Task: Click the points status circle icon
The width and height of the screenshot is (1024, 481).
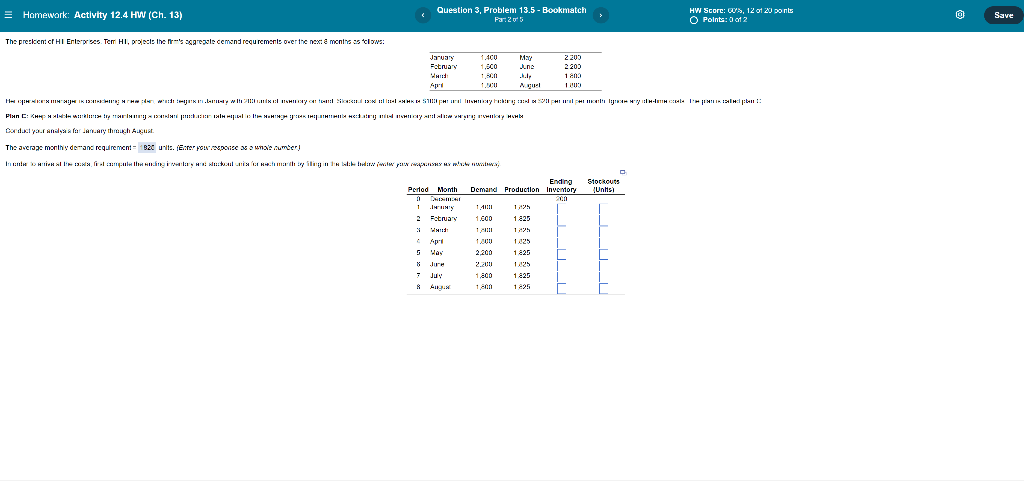Action: [694, 20]
